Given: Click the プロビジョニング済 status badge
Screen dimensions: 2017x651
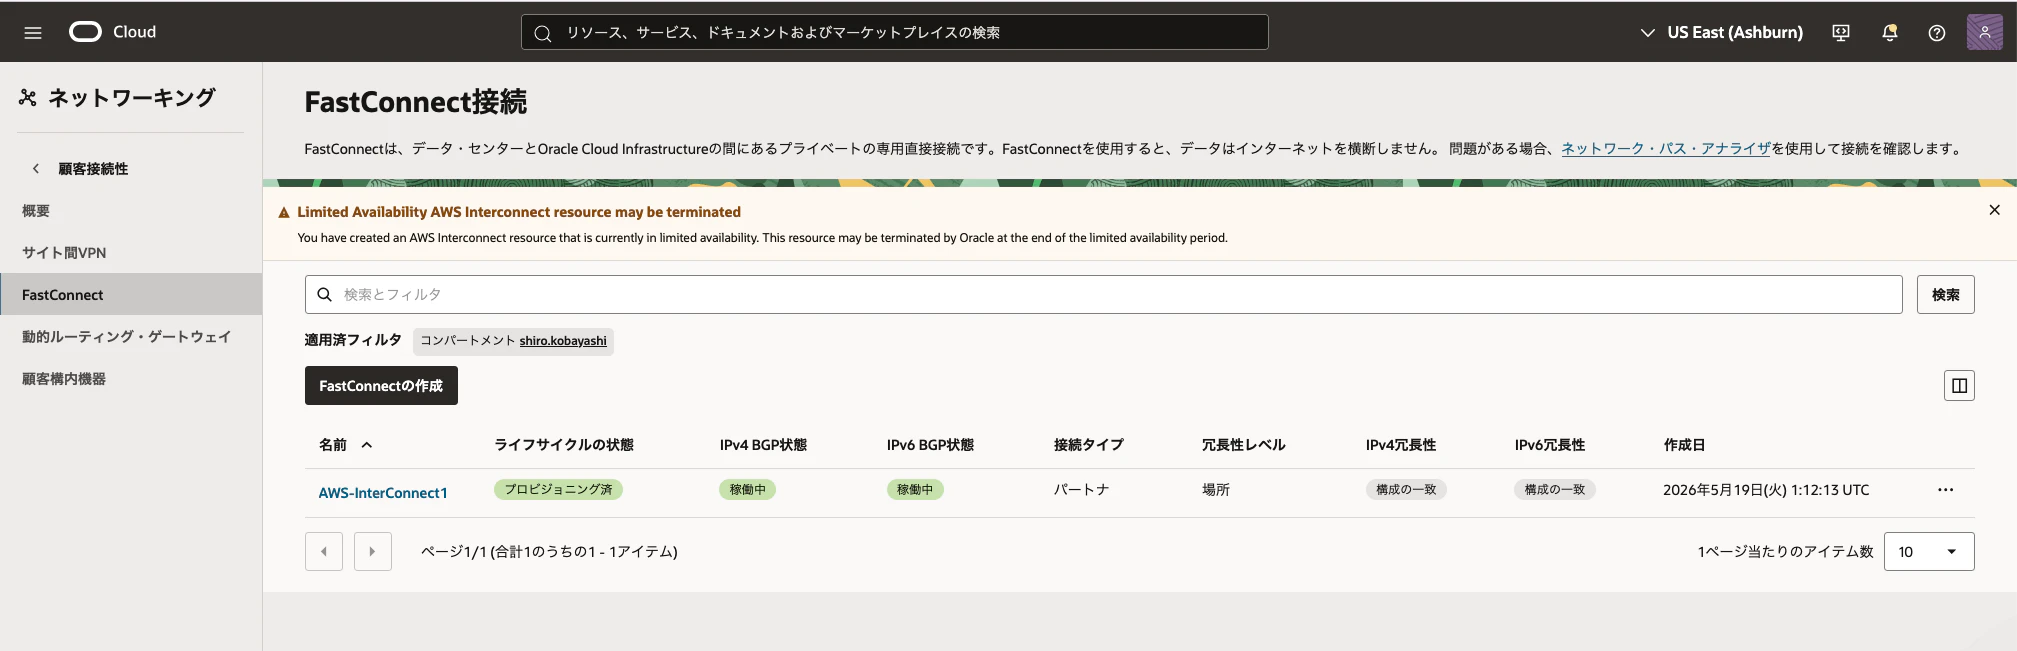Looking at the screenshot, I should pos(558,489).
